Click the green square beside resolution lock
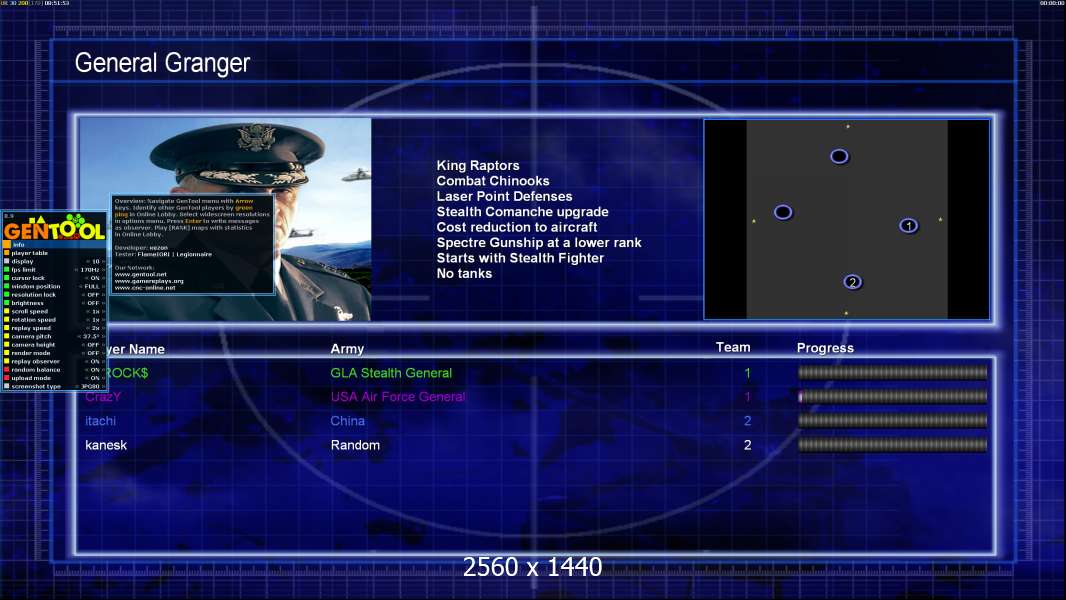Image resolution: width=1066 pixels, height=600 pixels. [x=7, y=295]
